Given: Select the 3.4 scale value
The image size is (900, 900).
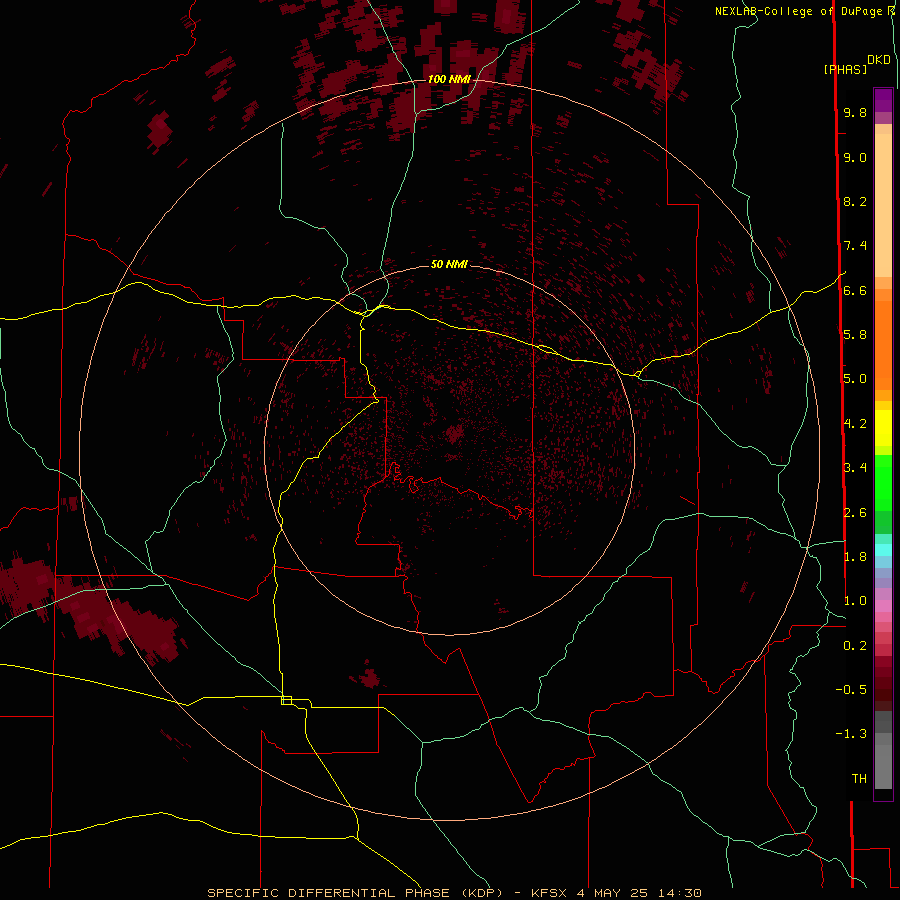Looking at the screenshot, I should [x=855, y=468].
